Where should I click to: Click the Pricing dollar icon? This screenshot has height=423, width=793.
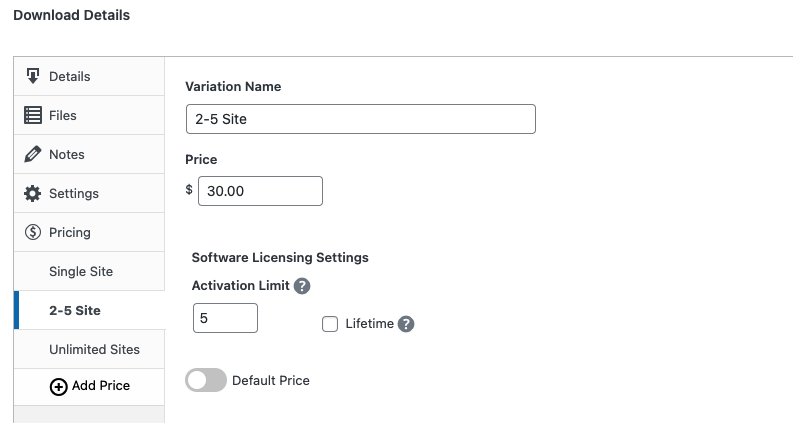coord(32,232)
